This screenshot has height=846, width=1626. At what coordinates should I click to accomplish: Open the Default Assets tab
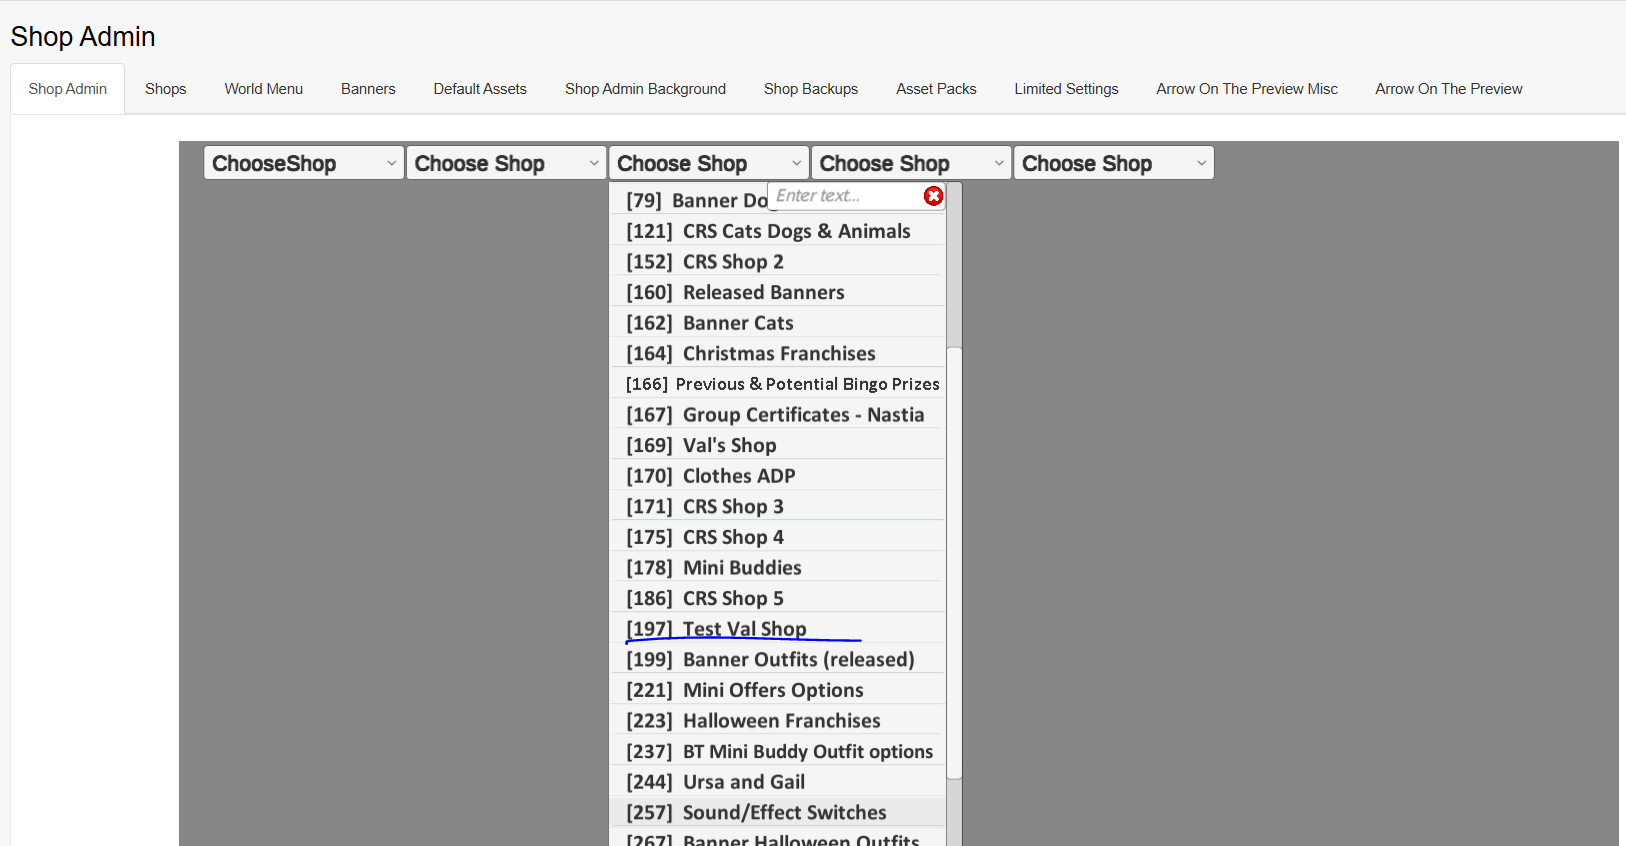click(480, 89)
